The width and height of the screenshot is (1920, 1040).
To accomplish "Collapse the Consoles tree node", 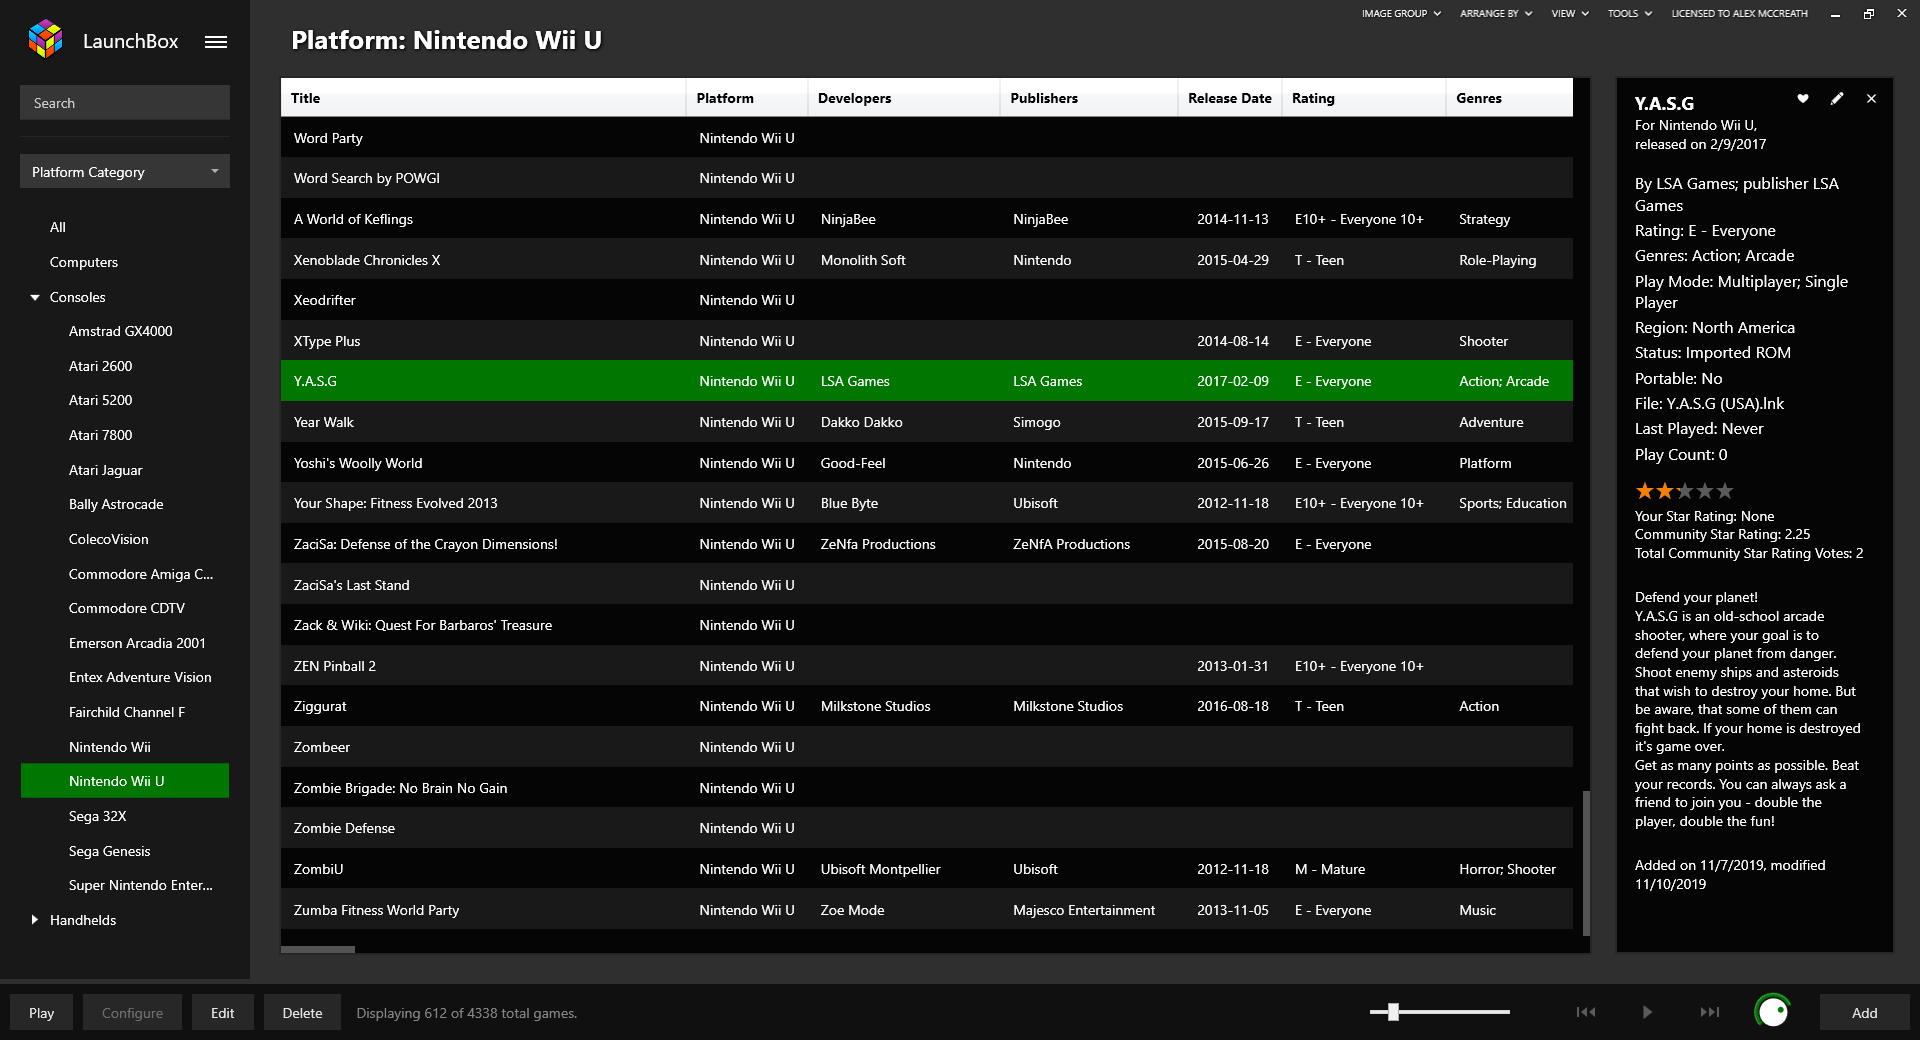I will 35,297.
